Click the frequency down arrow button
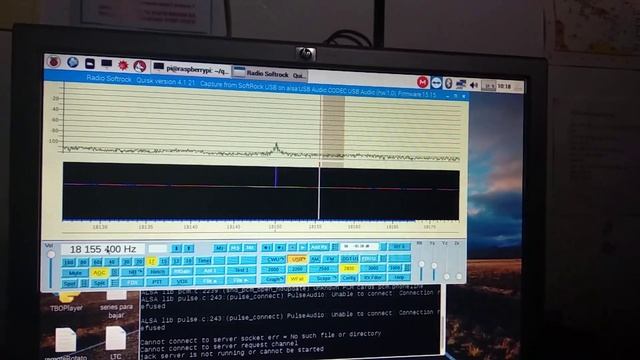 [176, 248]
